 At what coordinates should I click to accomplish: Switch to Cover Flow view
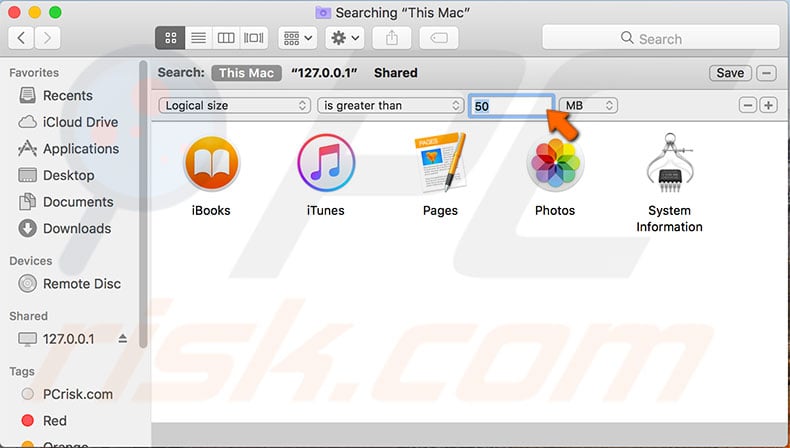point(253,38)
